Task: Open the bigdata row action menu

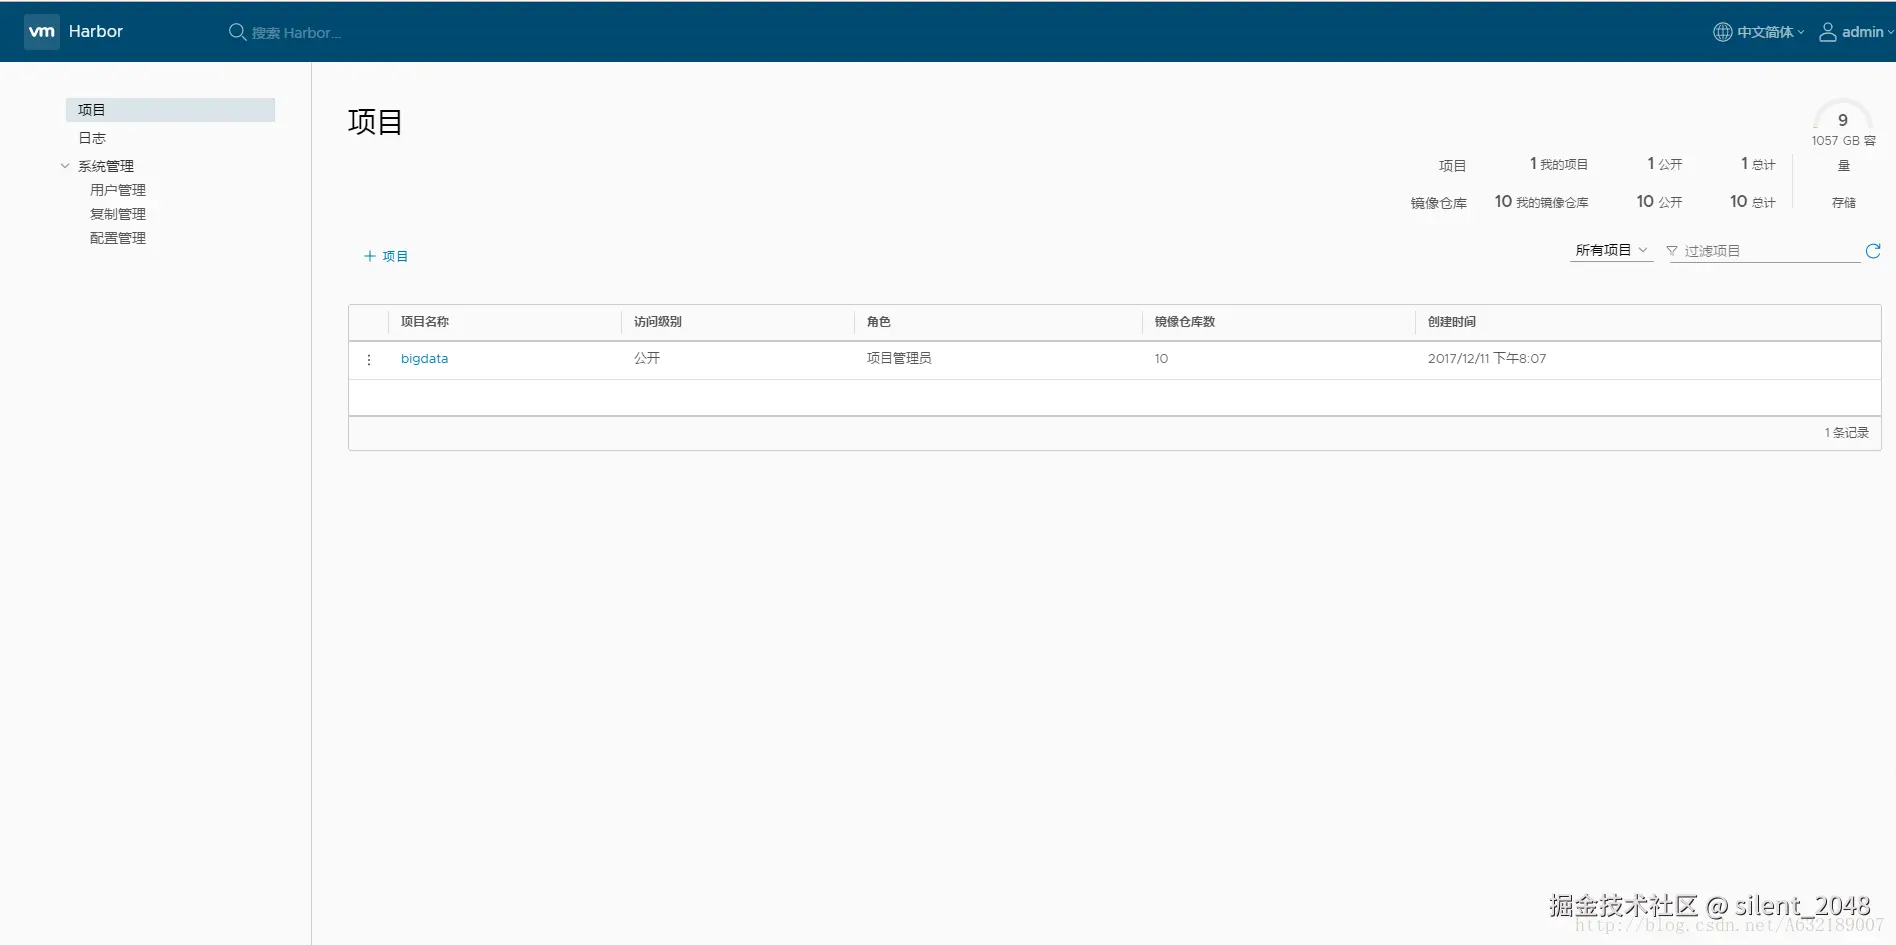Action: pos(369,360)
